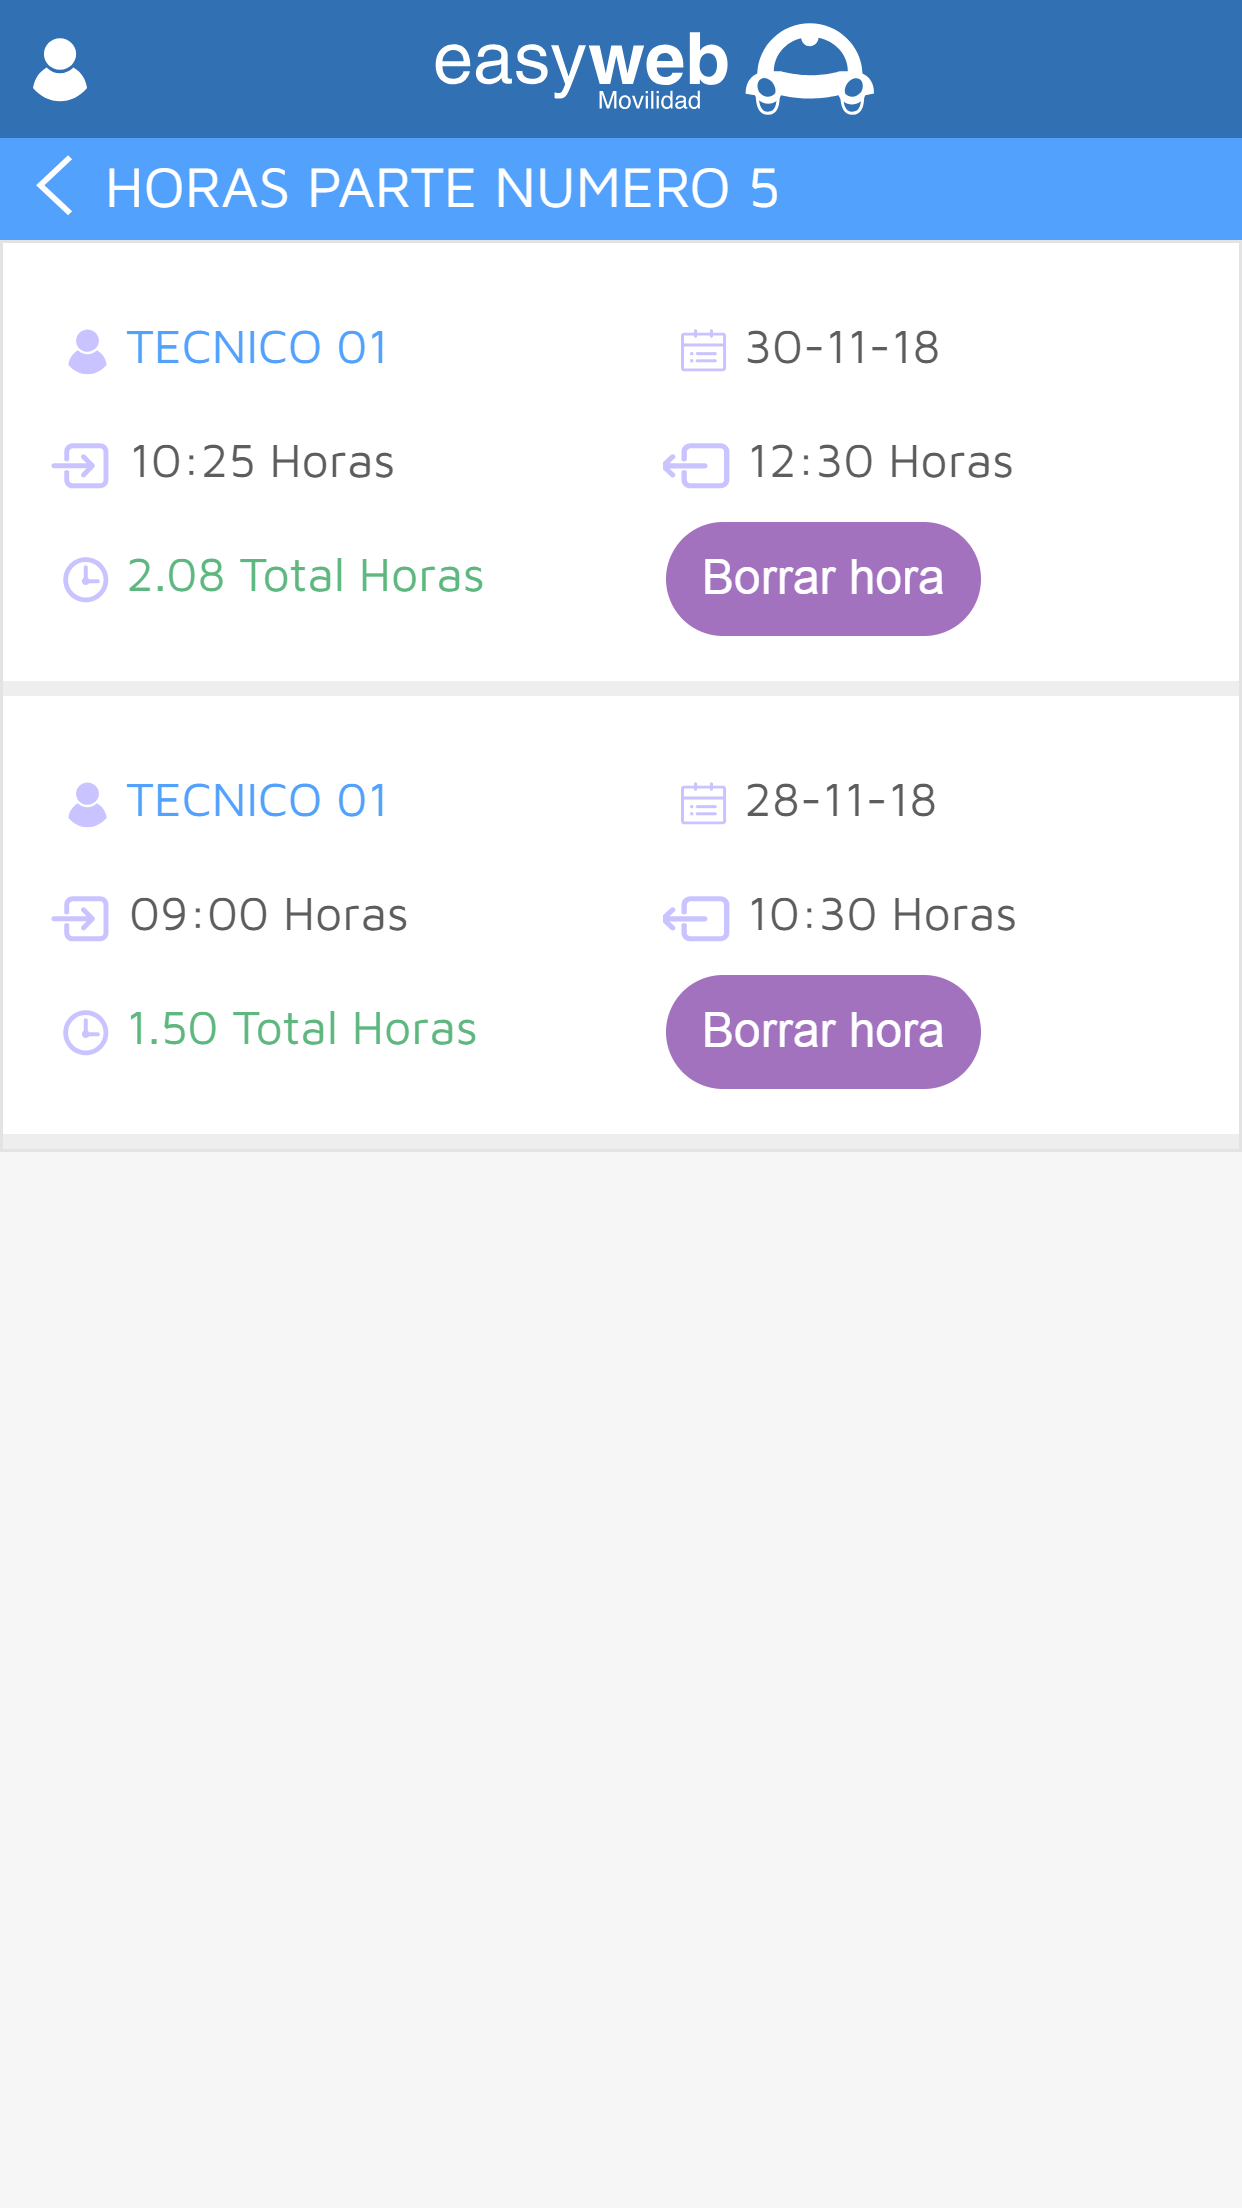
Task: Click the easyweb Movilidad logo text
Action: [x=581, y=68]
